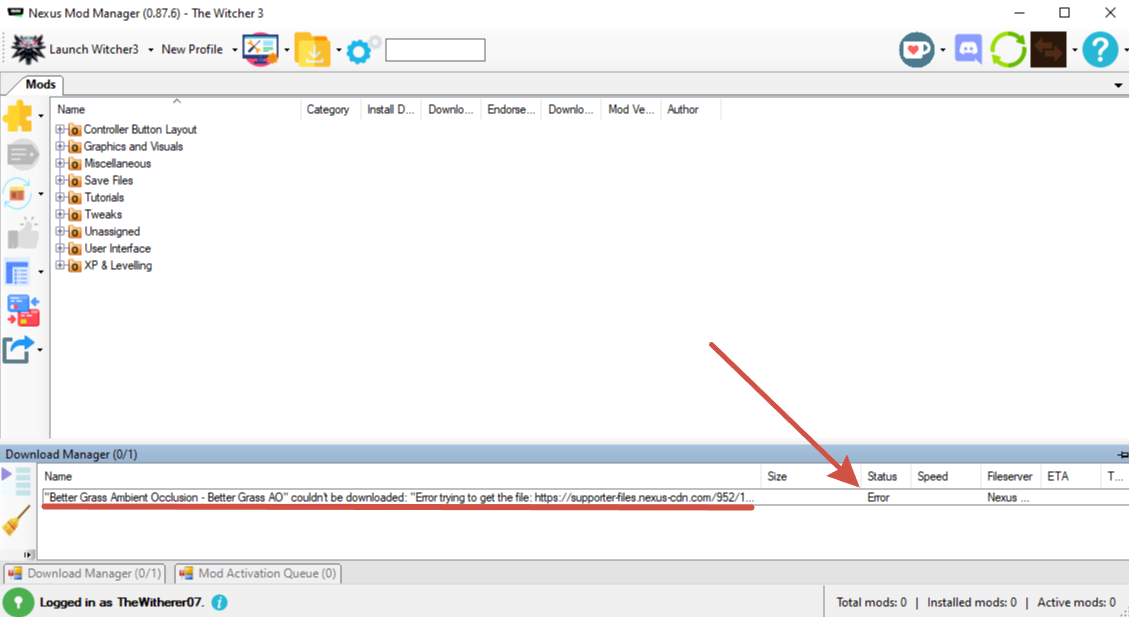Screen dimensions: 1129x617
Task: Sort mods by the Endorse... column header
Action: [511, 109]
